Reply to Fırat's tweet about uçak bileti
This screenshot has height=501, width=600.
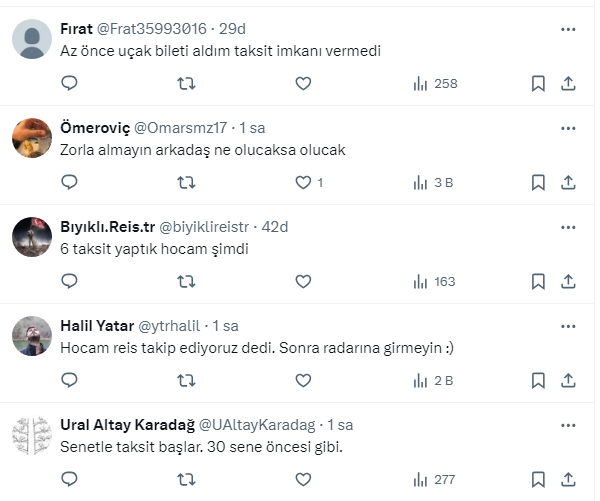[69, 84]
